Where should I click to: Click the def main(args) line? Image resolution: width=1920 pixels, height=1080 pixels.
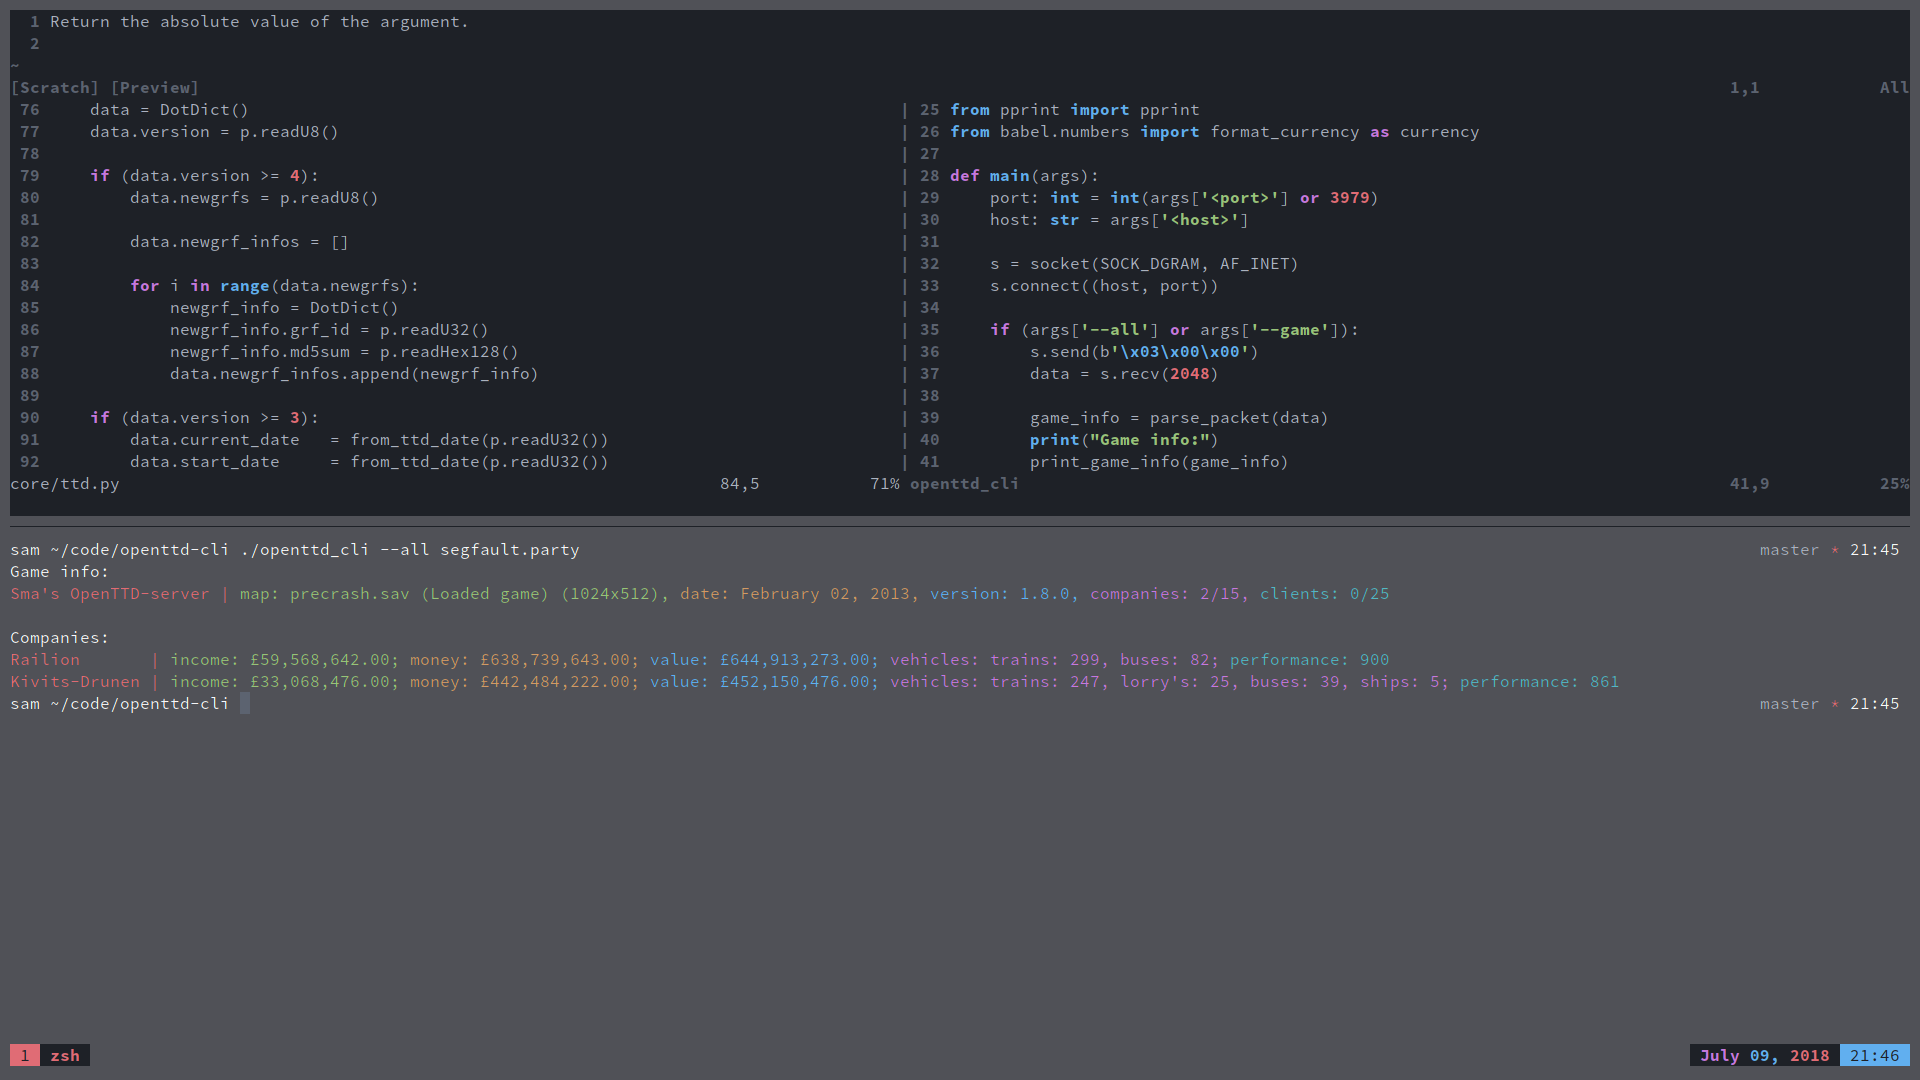1024,176
